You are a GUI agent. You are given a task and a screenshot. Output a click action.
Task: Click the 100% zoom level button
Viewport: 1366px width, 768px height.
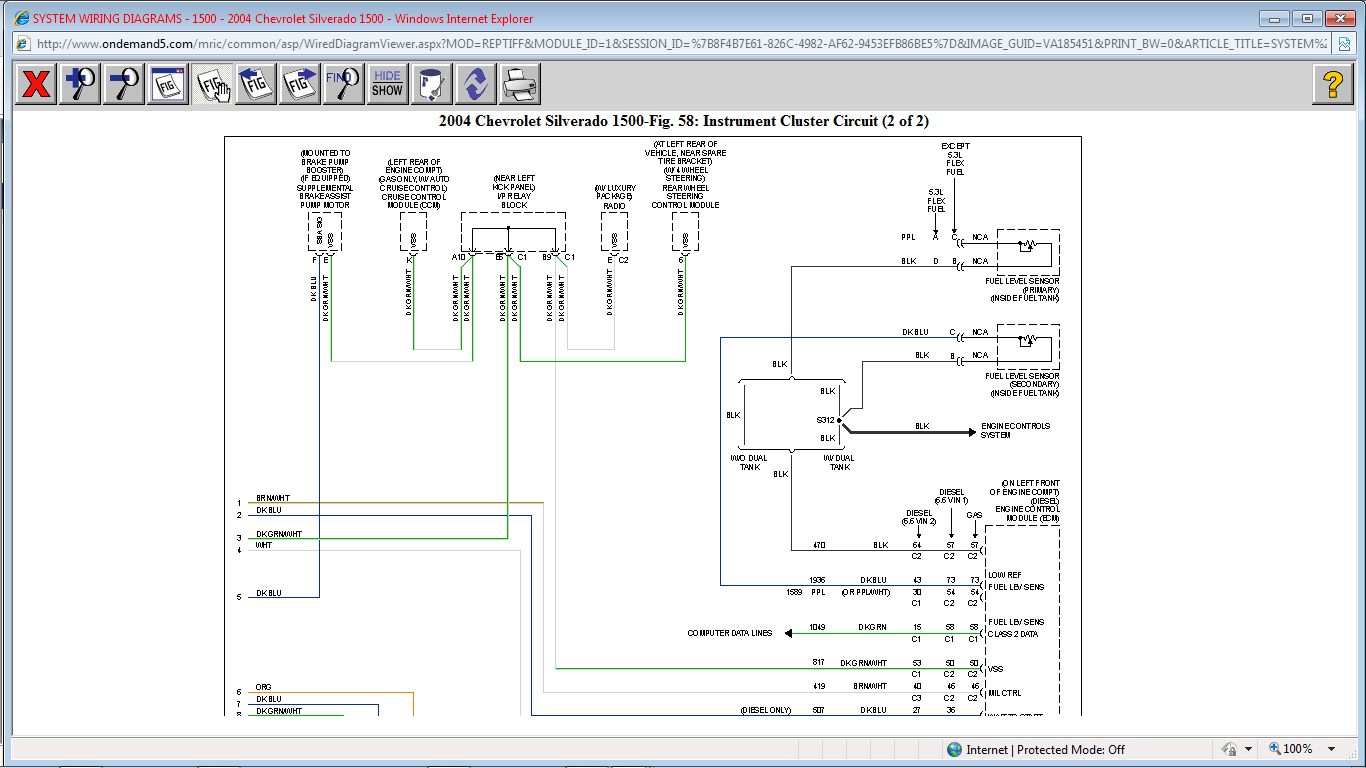tap(1290, 749)
